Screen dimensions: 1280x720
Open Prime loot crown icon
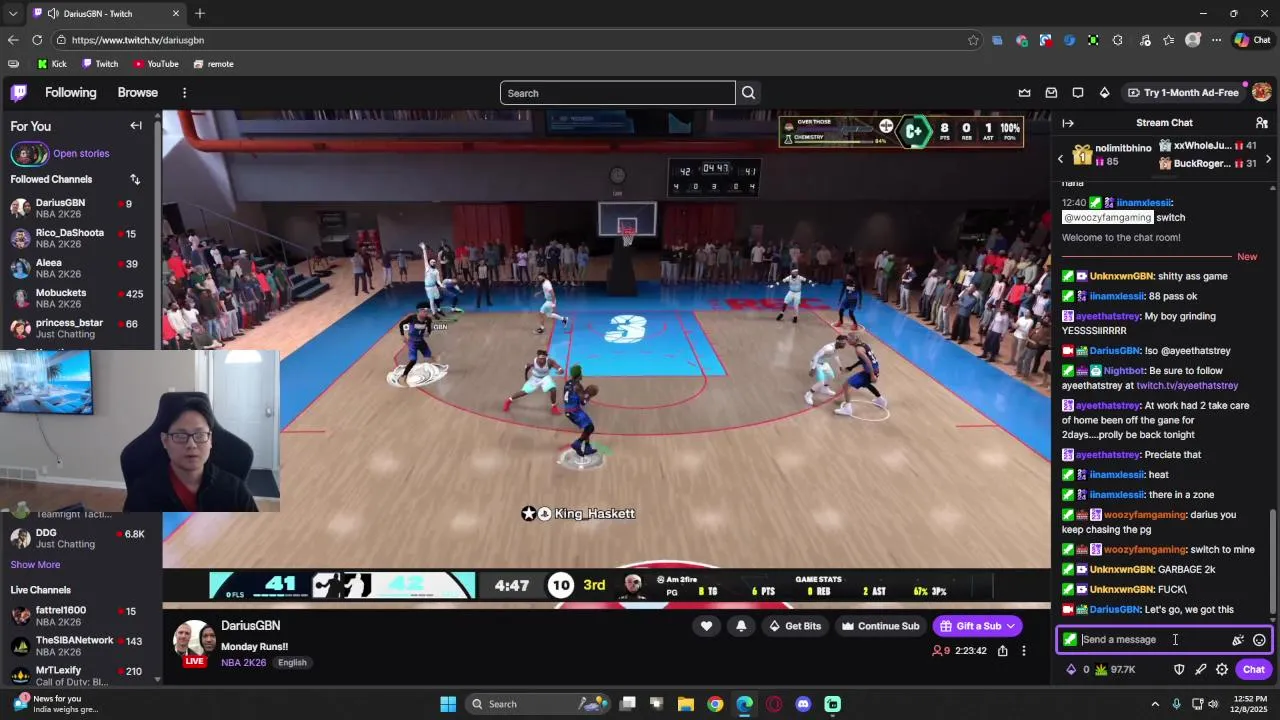pyautogui.click(x=1024, y=93)
